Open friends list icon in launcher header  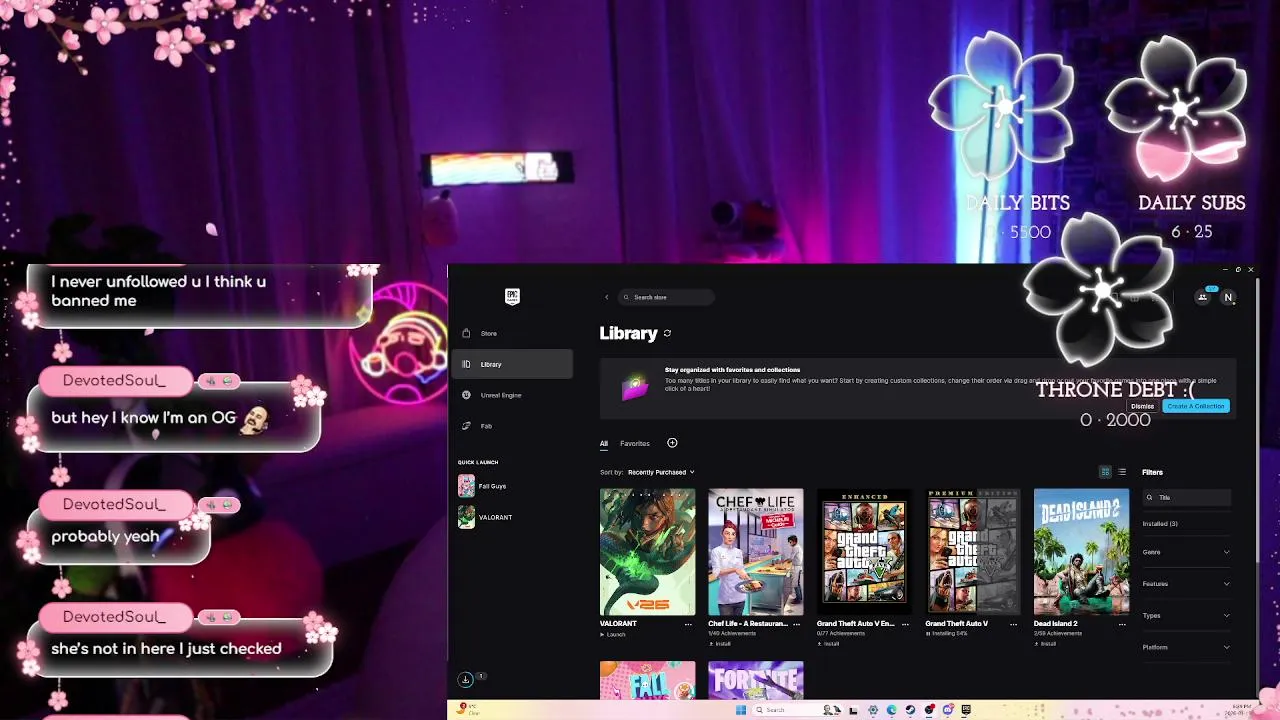[1202, 297]
